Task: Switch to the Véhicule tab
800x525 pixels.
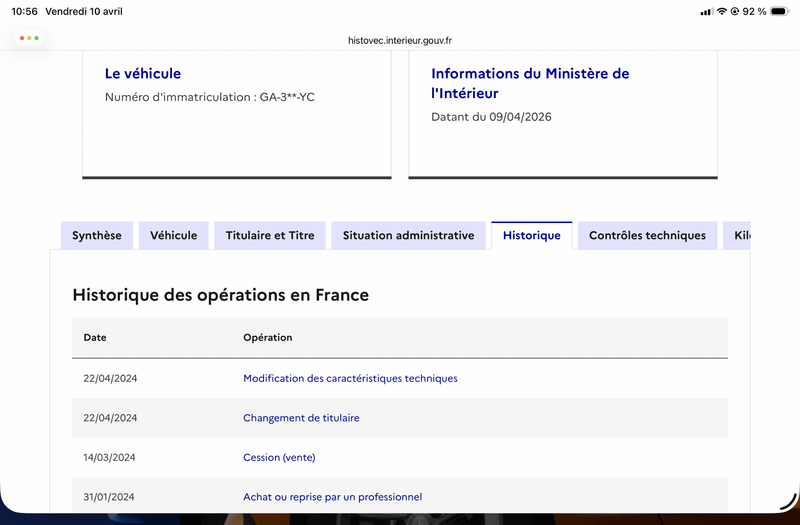Action: pyautogui.click(x=173, y=235)
